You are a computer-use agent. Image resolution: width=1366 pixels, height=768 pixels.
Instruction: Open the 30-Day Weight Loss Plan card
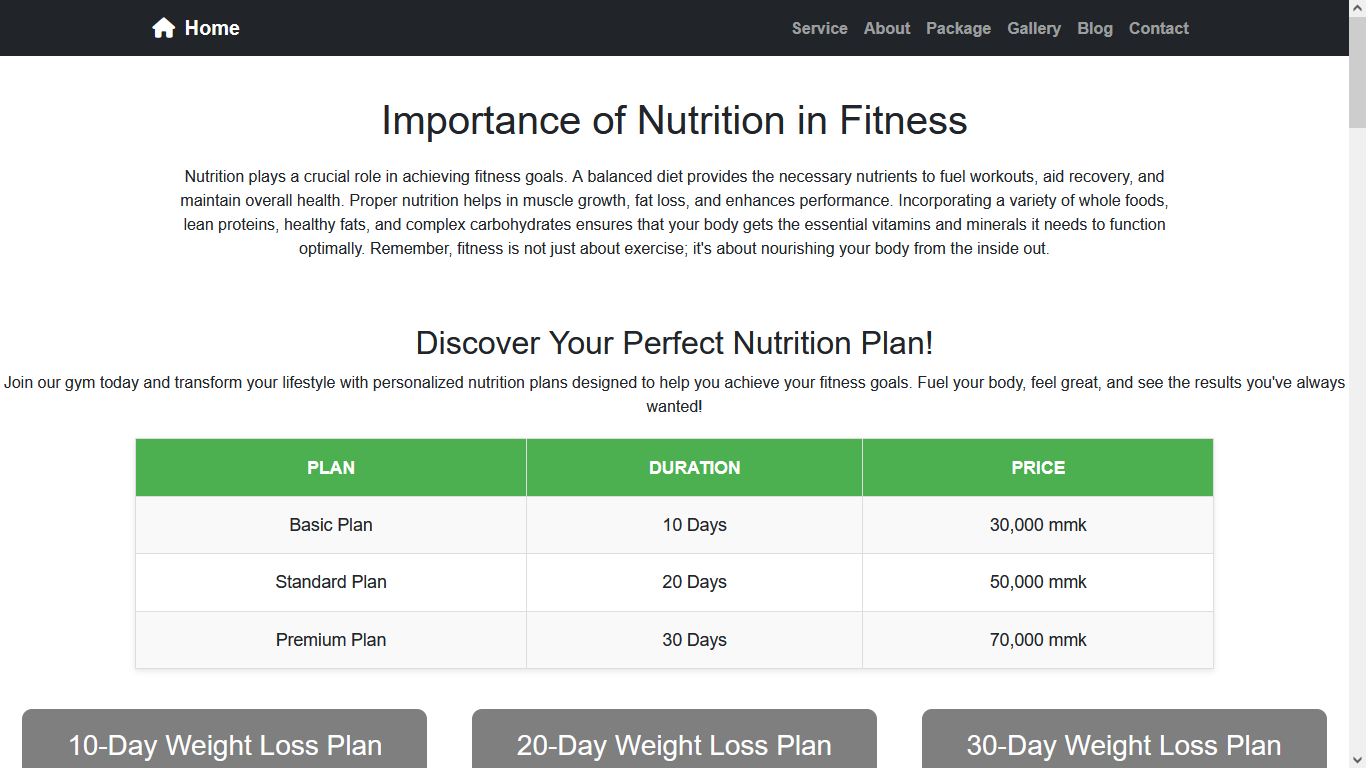coord(1124,745)
